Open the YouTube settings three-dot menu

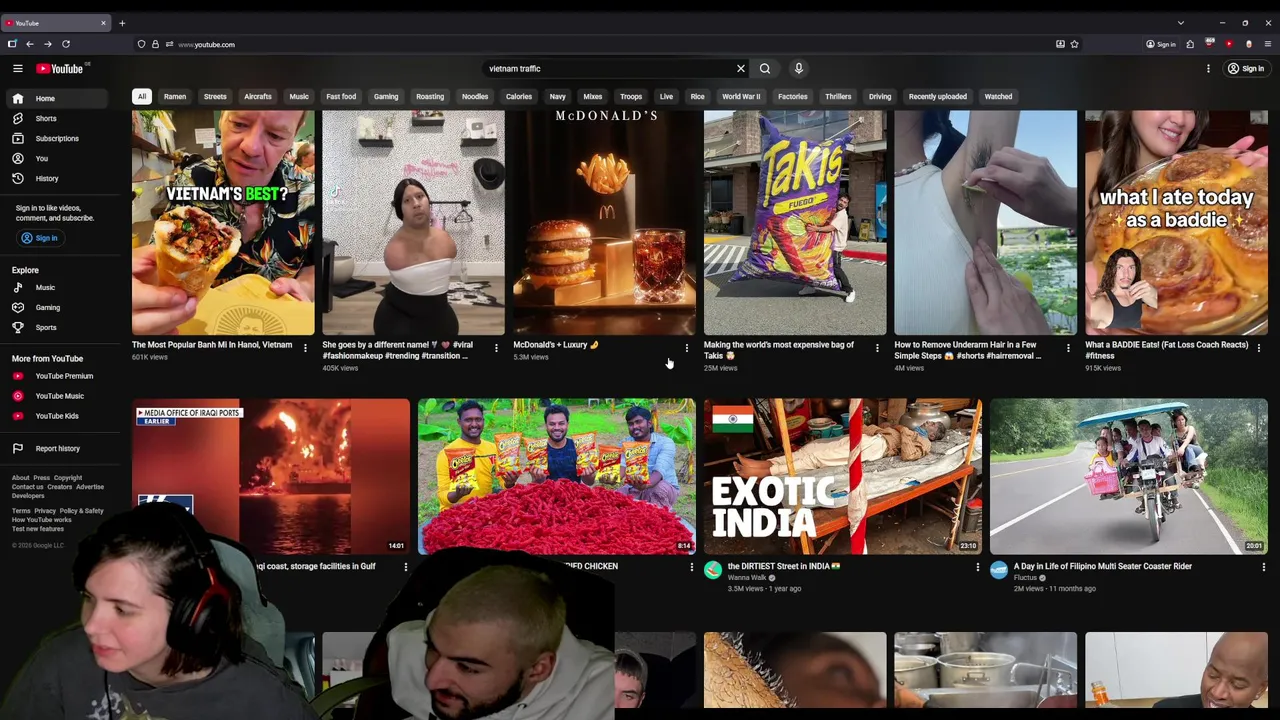pyautogui.click(x=1208, y=68)
